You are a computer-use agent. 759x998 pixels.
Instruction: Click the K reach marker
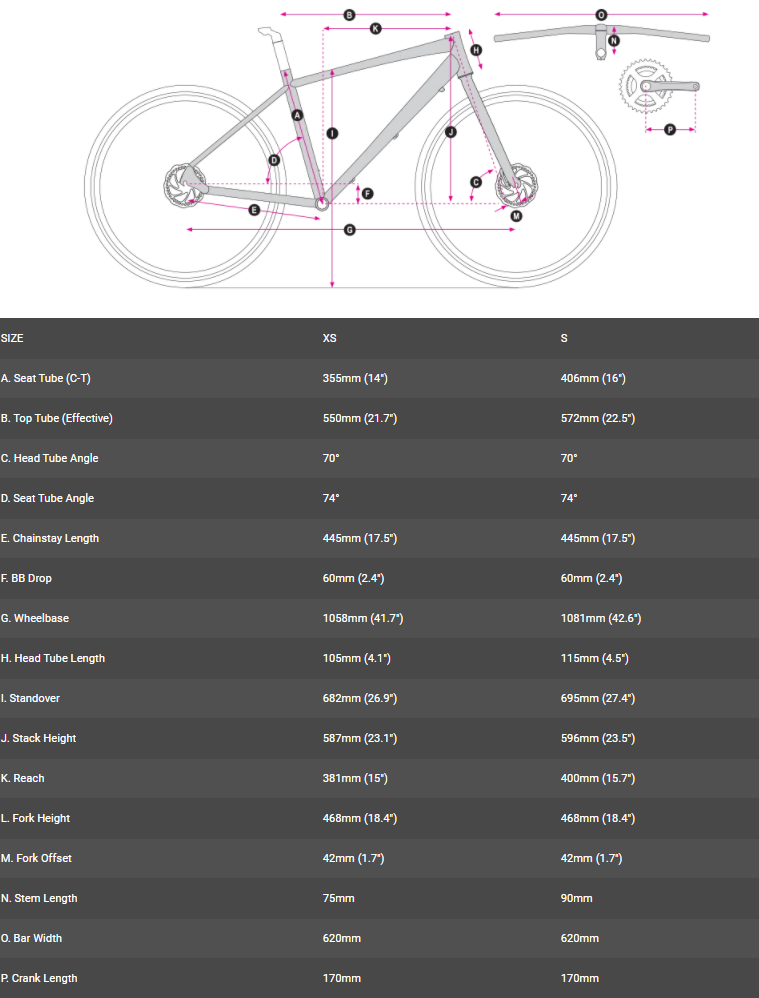pyautogui.click(x=375, y=29)
